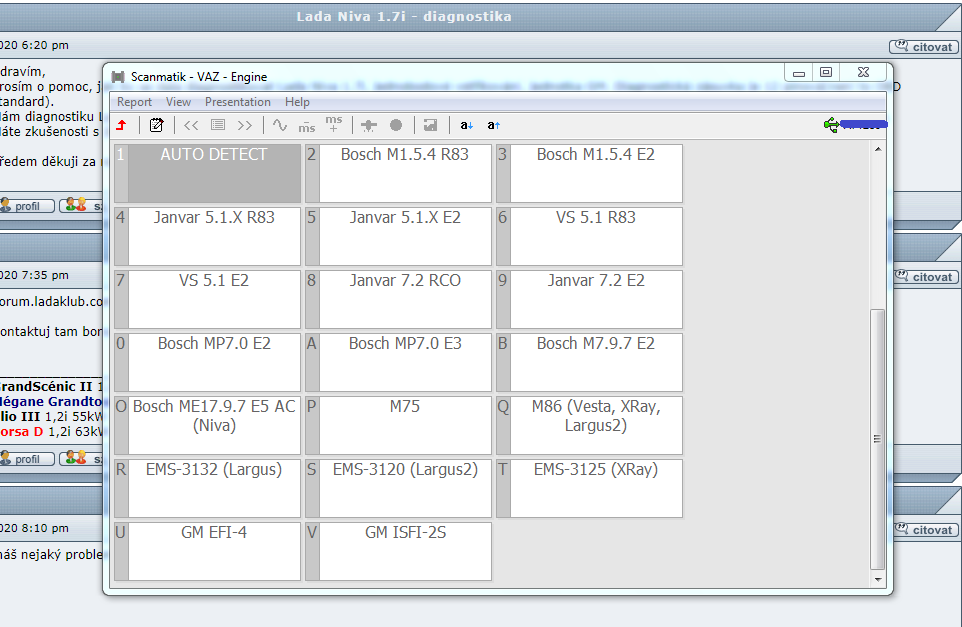Viewport: 962px width, 627px height.
Task: Click the green USB connection icon
Action: click(x=831, y=124)
